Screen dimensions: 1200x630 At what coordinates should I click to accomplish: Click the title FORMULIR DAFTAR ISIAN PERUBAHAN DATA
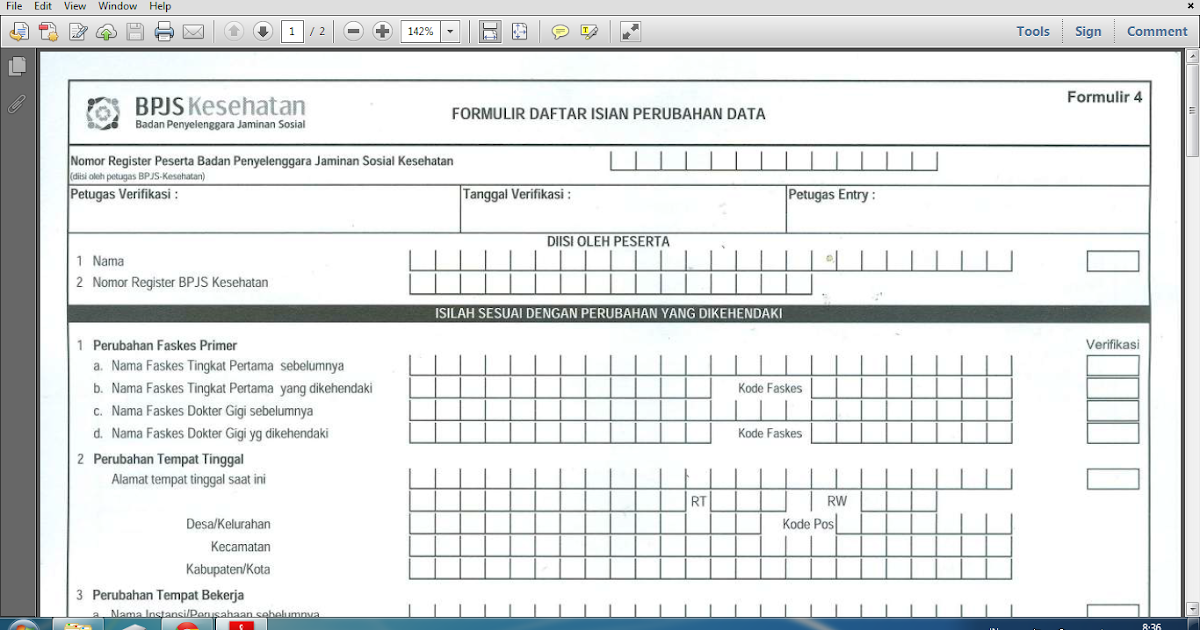[x=608, y=114]
